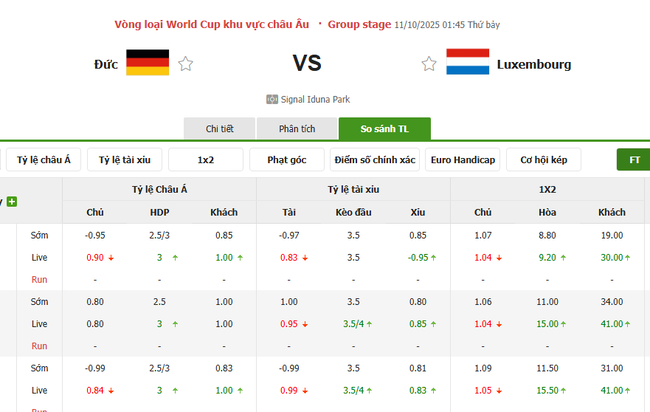Switch to the Phân tích tab

coord(296,129)
